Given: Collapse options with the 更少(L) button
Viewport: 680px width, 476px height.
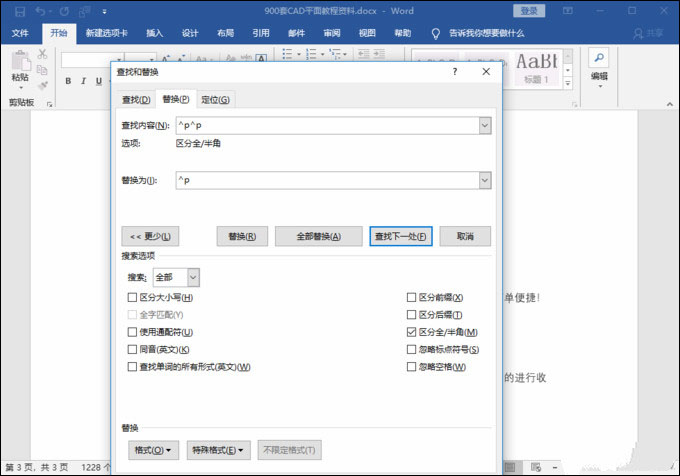Looking at the screenshot, I should [150, 236].
